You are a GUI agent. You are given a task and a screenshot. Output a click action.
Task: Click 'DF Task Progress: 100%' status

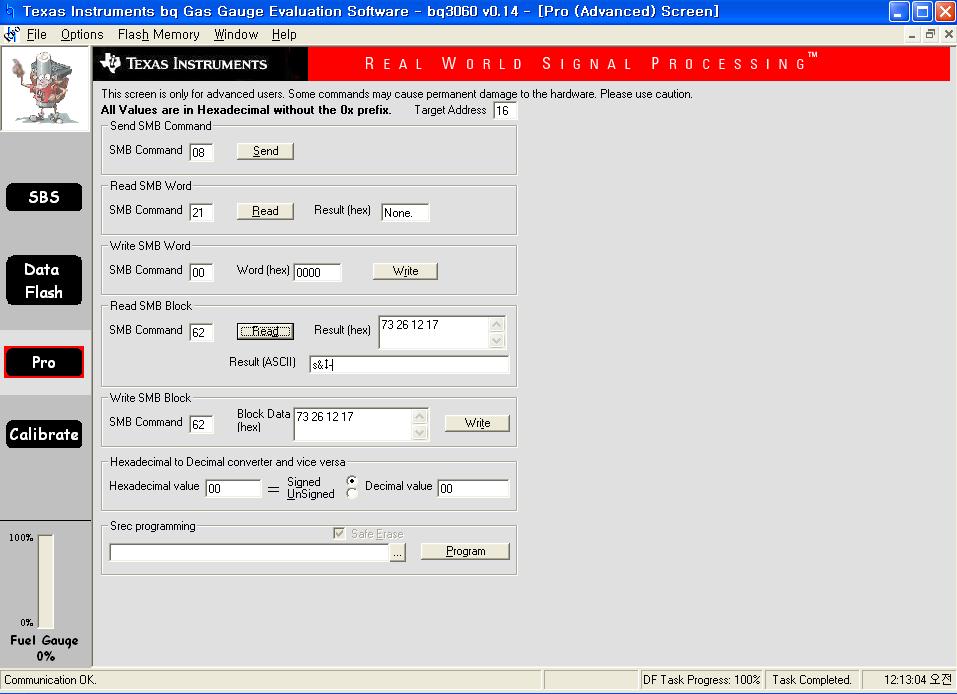click(x=701, y=679)
